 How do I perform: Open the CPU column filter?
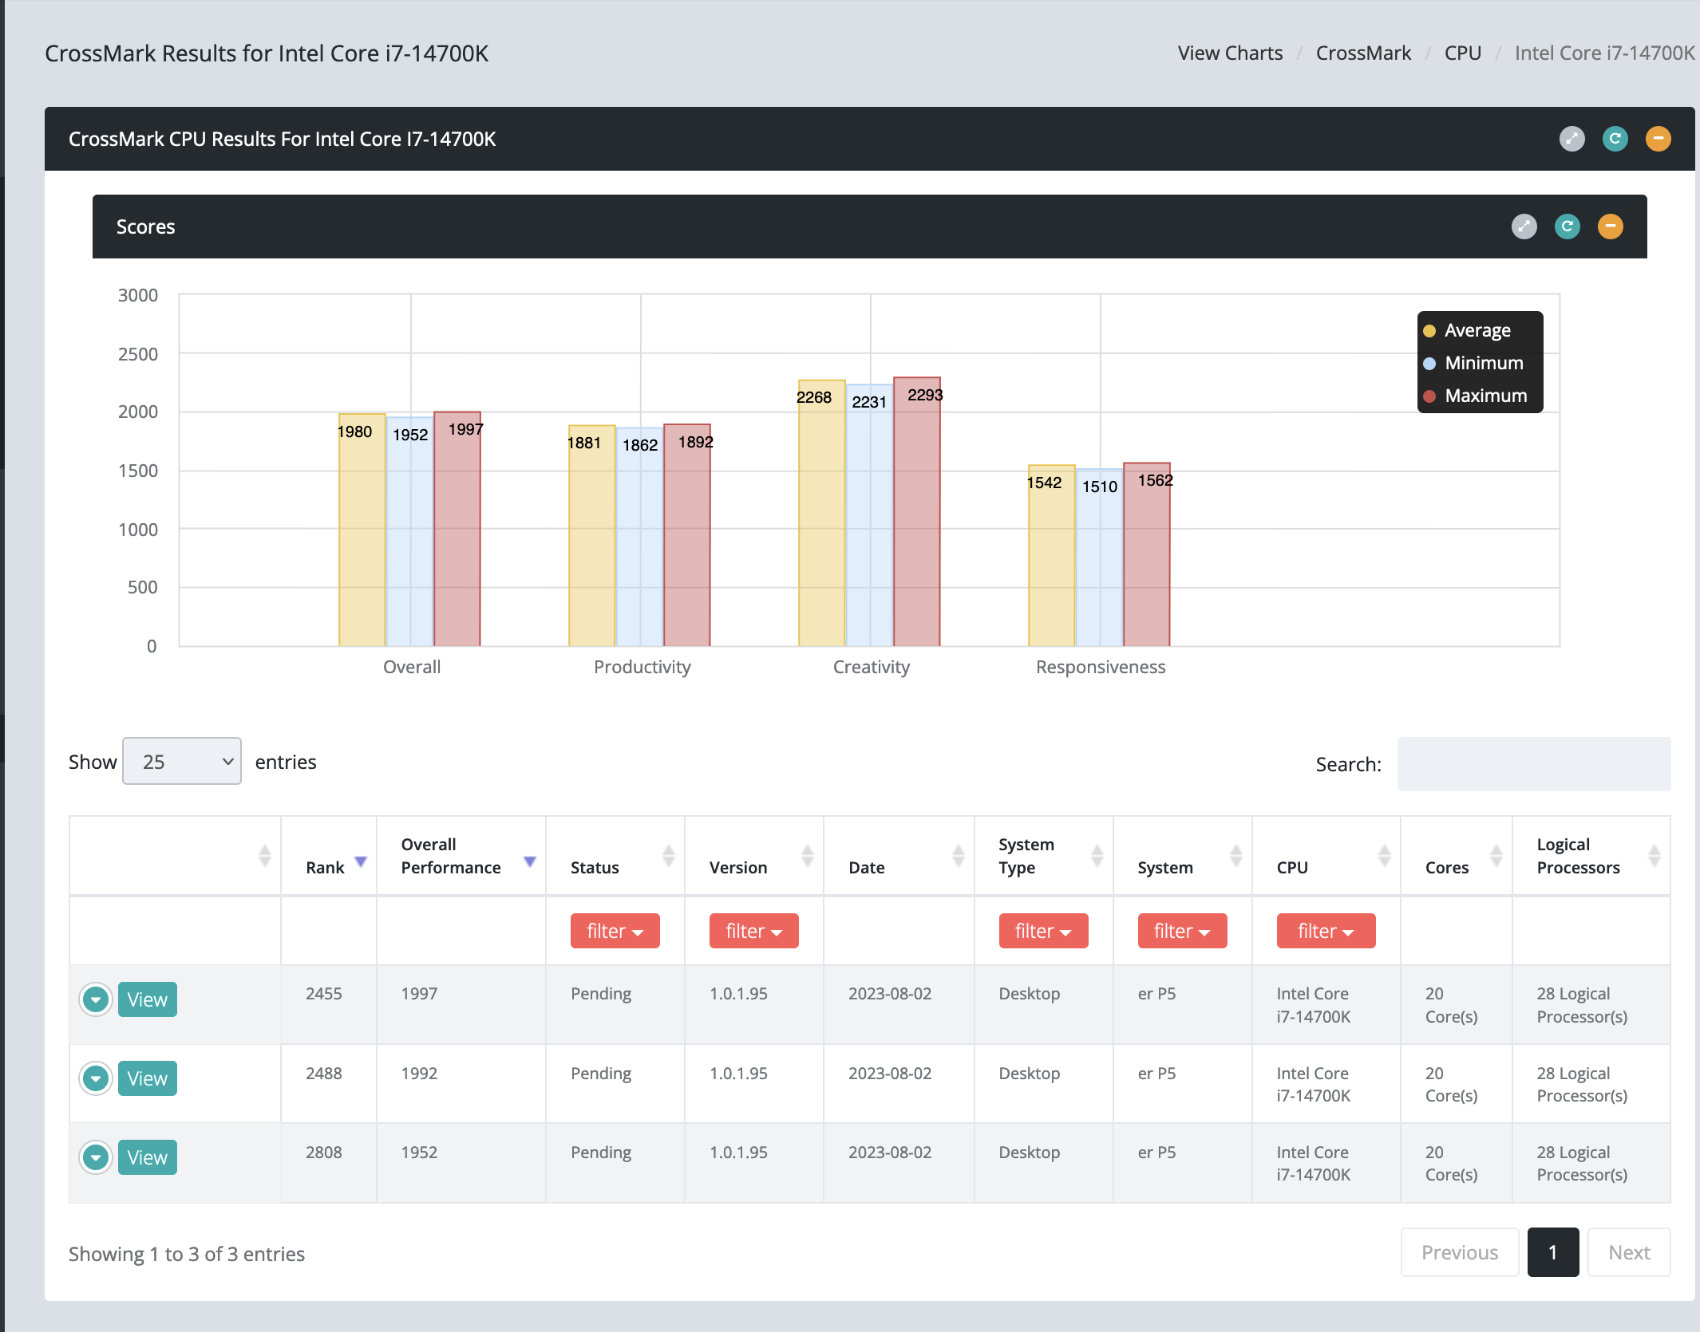[x=1326, y=931]
